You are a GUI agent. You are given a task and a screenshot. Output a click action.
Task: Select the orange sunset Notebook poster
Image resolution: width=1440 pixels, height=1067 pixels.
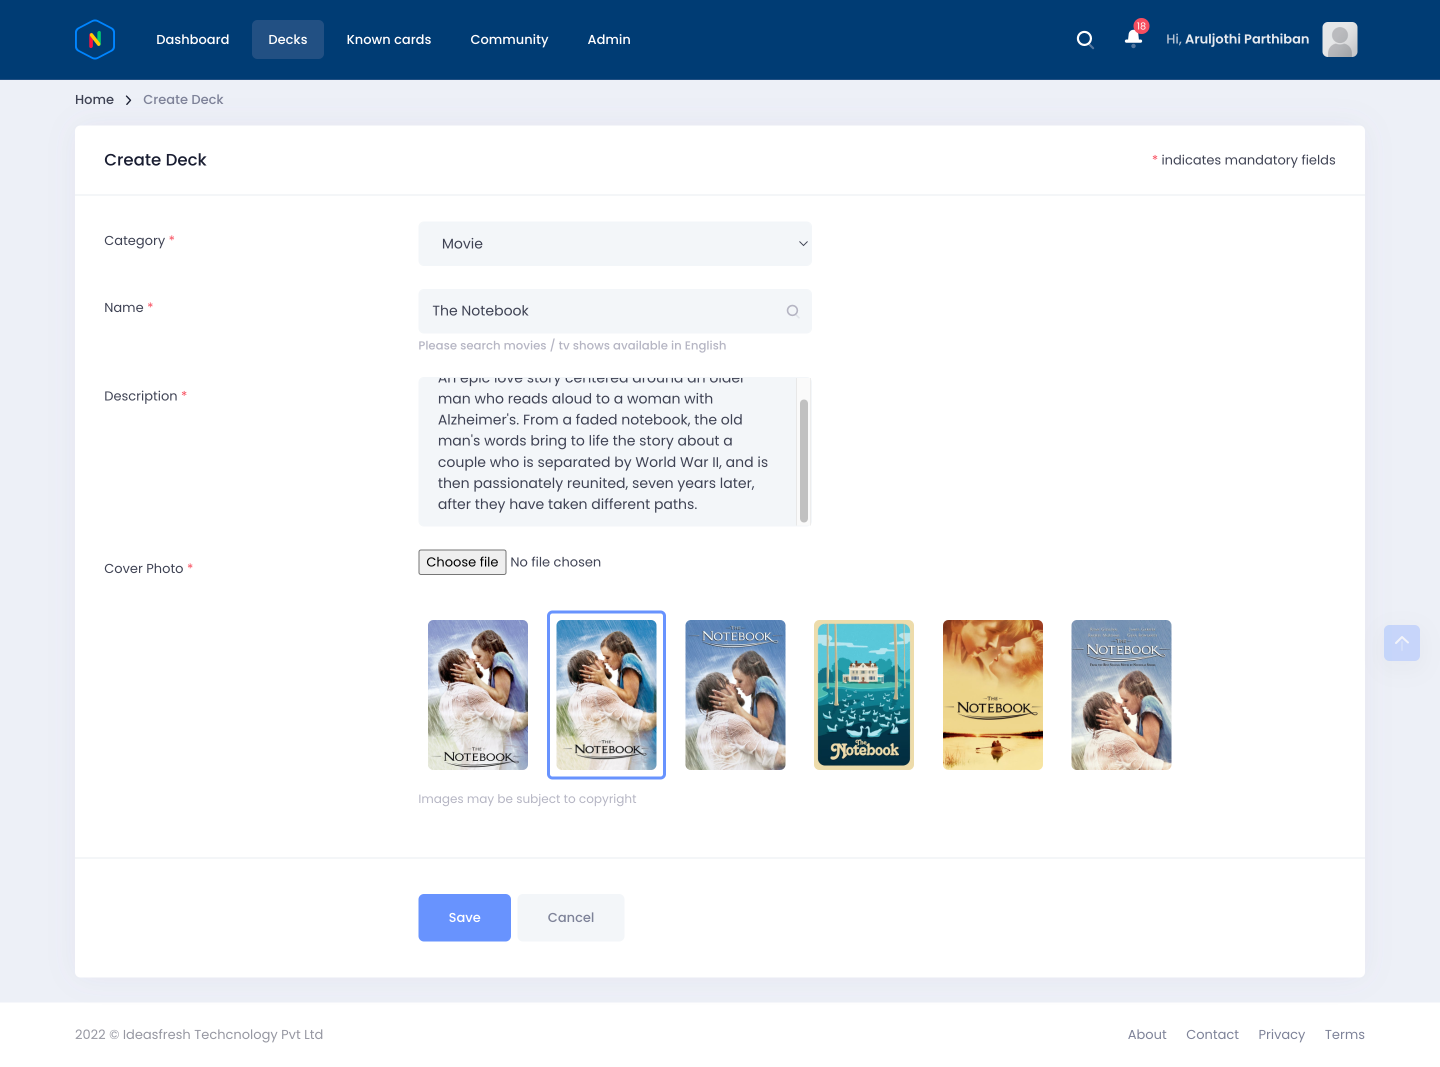point(993,695)
